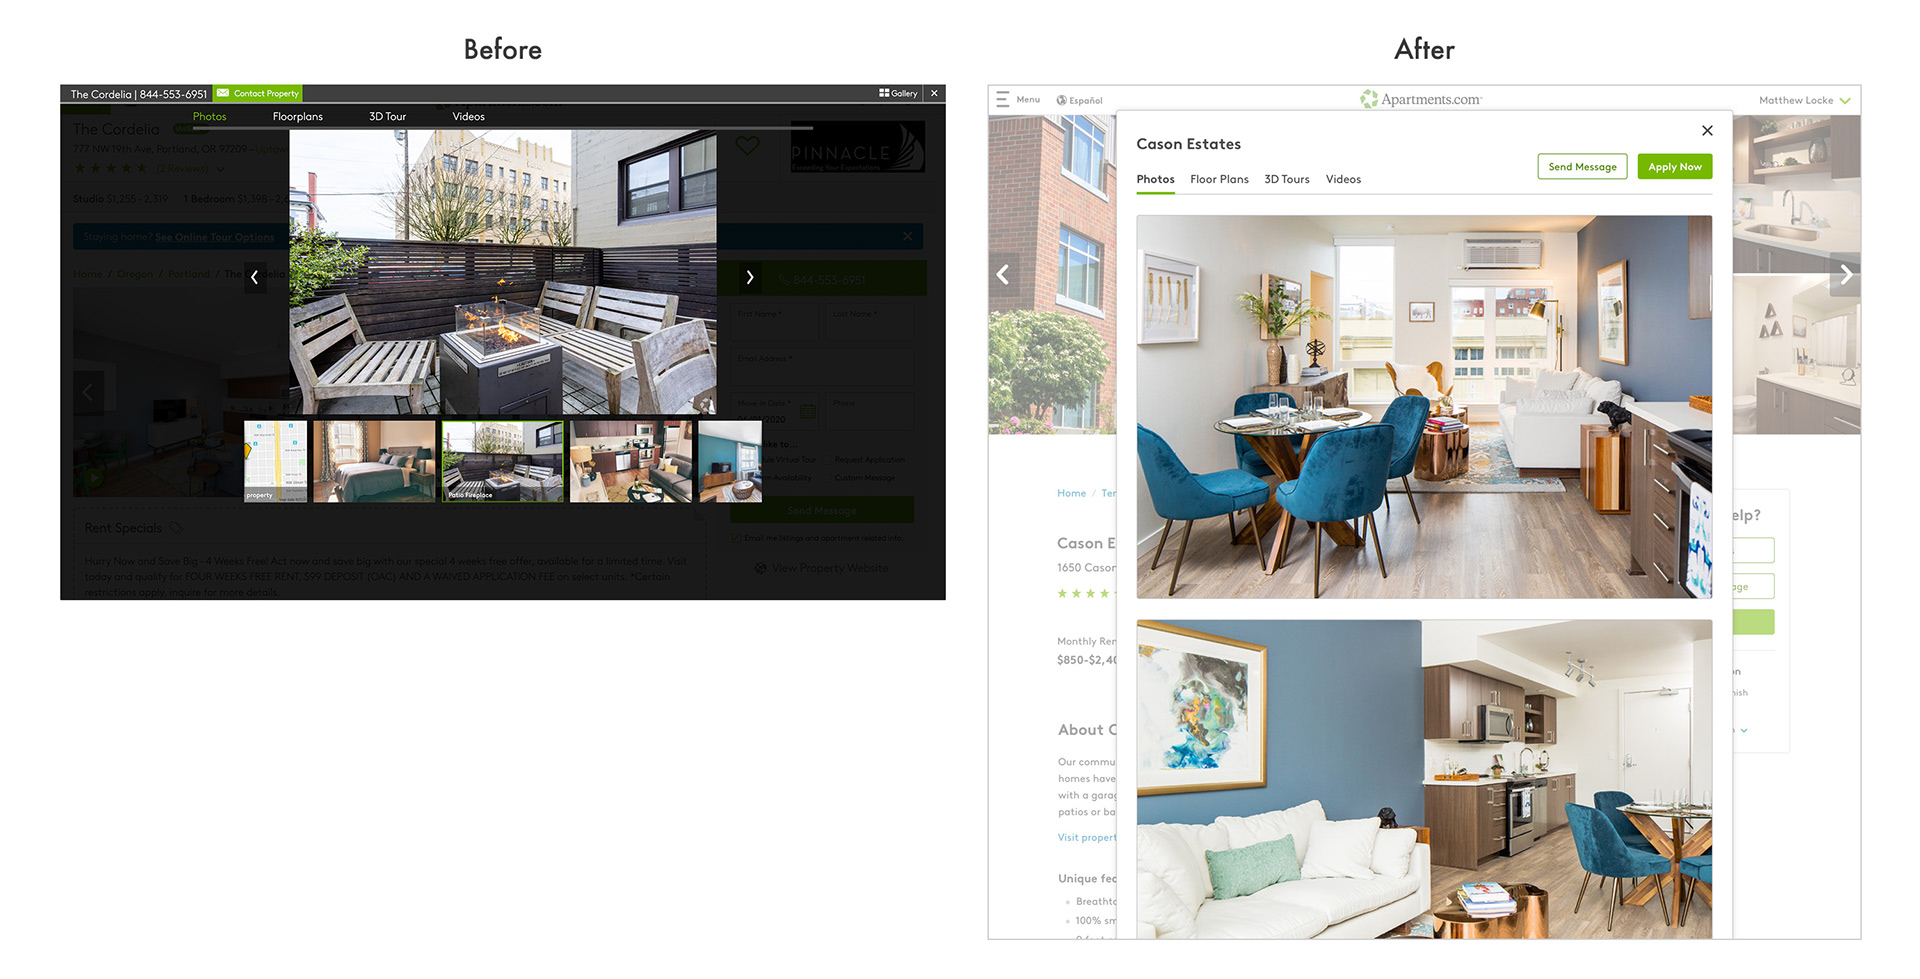This screenshot has width=1920, height=979.
Task: Open the 3D Tour tab in Before
Action: tap(388, 117)
